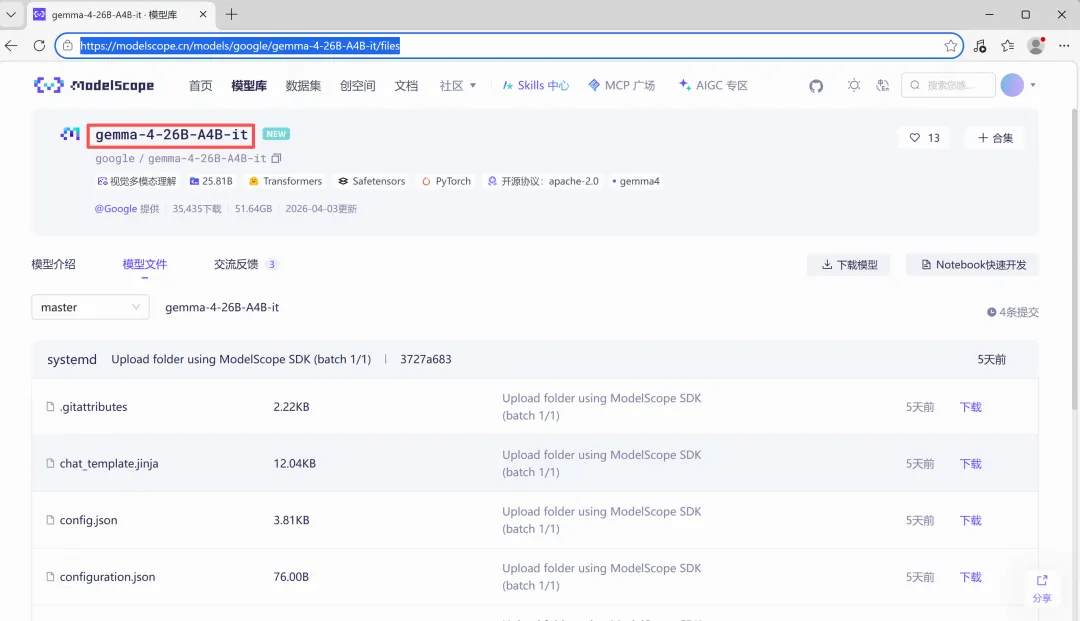Image resolution: width=1080 pixels, height=621 pixels.
Task: Click the site search box
Action: pyautogui.click(x=948, y=85)
